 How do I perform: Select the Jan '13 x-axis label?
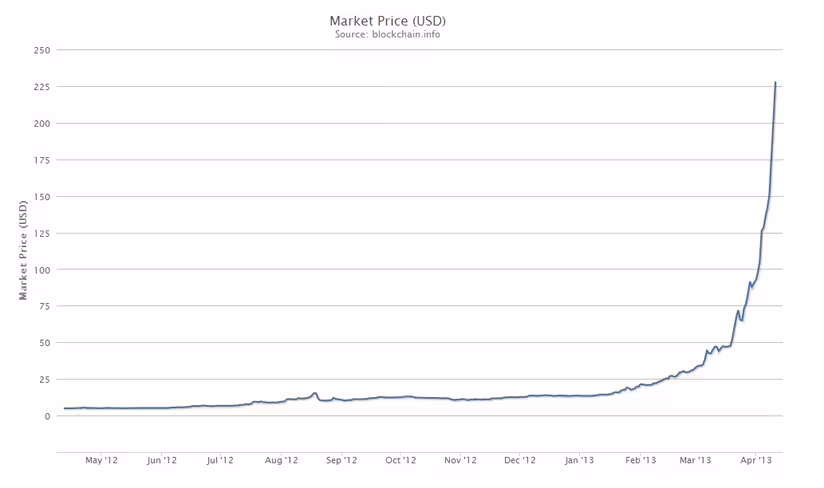[x=579, y=460]
